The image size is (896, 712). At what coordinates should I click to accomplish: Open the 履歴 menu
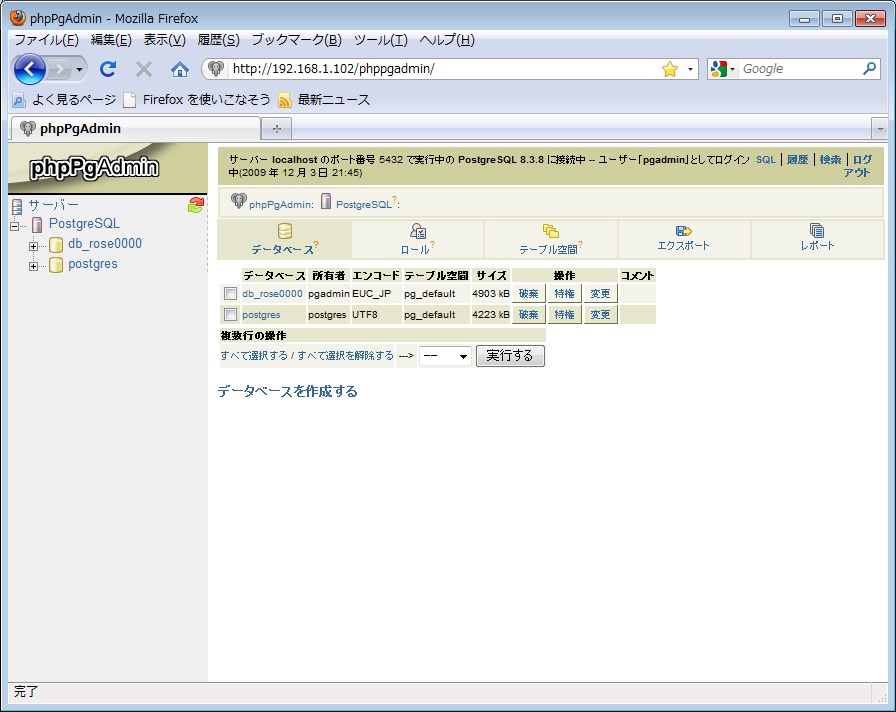218,40
